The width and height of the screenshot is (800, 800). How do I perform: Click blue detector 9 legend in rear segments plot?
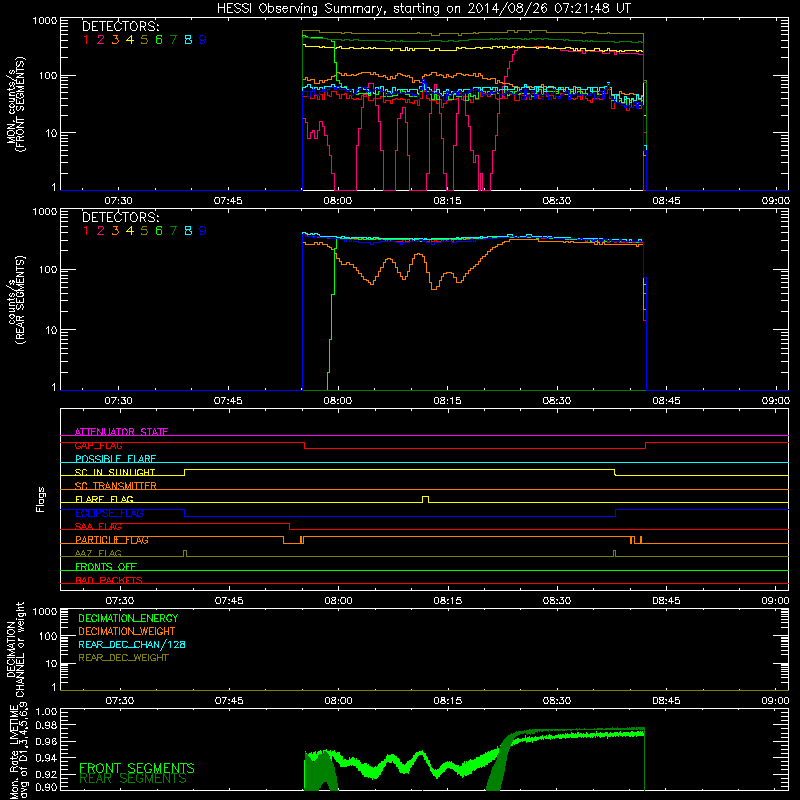tap(203, 231)
